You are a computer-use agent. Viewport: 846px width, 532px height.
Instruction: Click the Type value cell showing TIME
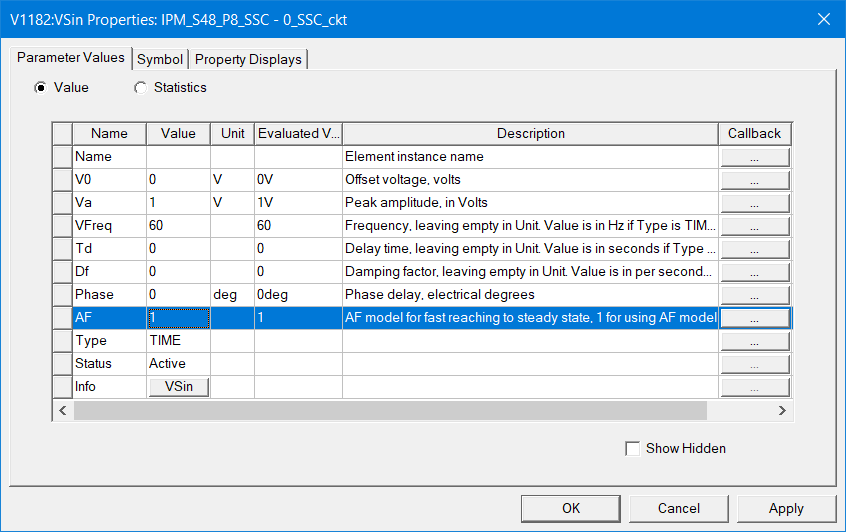point(178,341)
